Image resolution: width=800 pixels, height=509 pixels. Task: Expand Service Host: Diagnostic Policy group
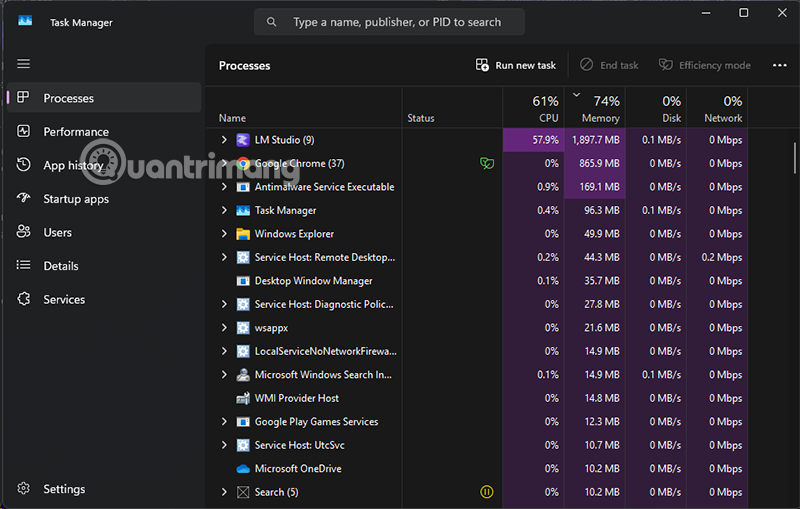224,304
